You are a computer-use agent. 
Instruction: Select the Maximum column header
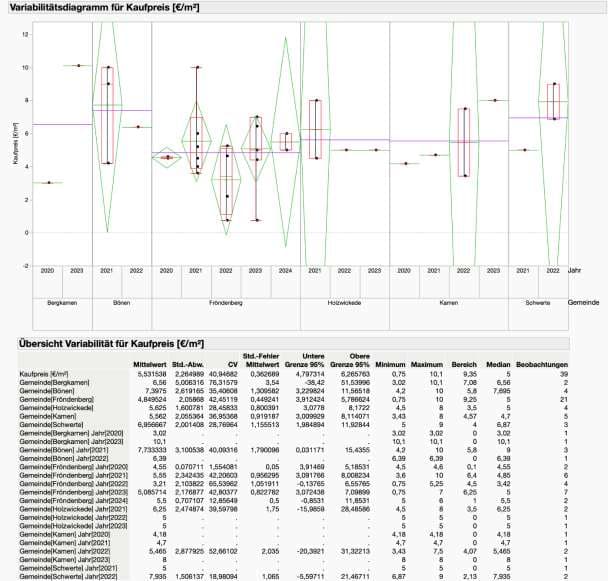(427, 365)
